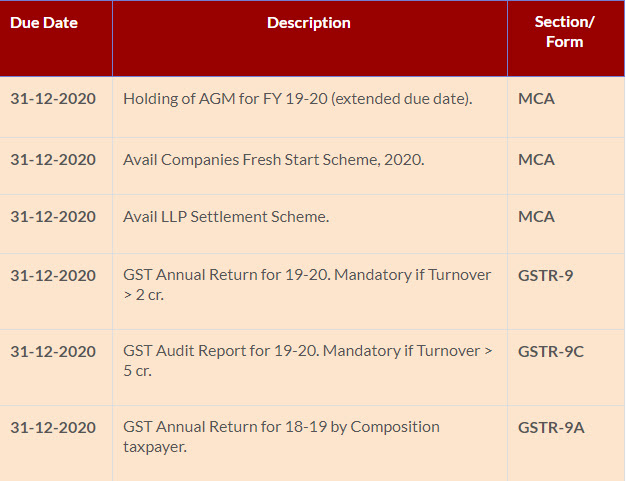
Task: Click the GSTR-9C form cell
Action: [550, 351]
